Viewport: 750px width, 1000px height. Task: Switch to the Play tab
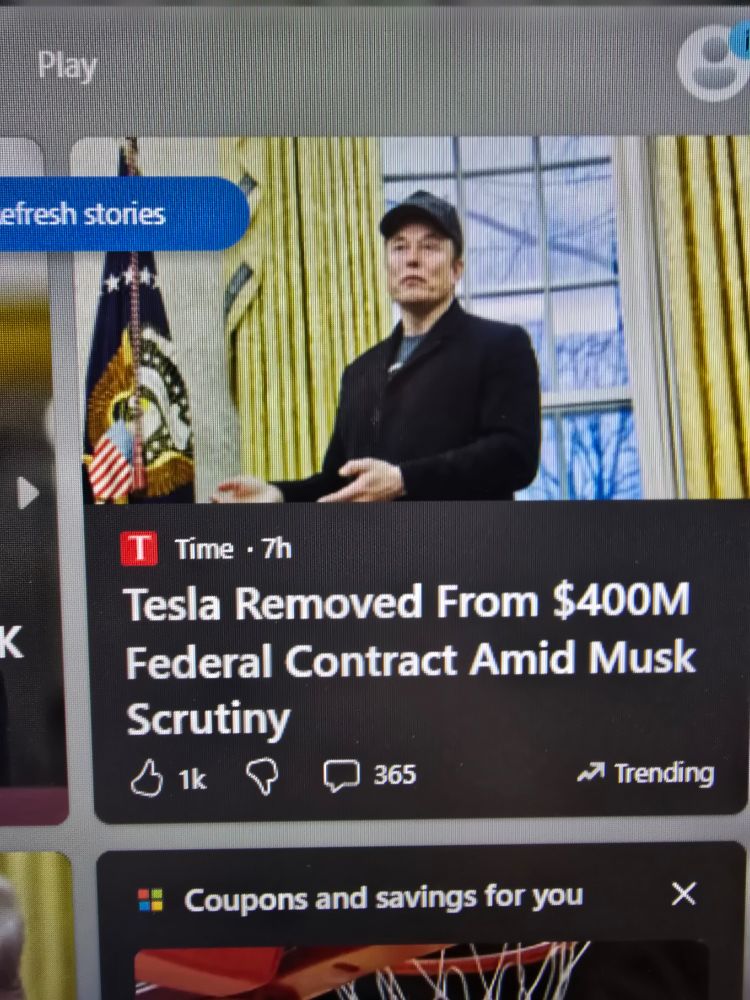coord(67,66)
